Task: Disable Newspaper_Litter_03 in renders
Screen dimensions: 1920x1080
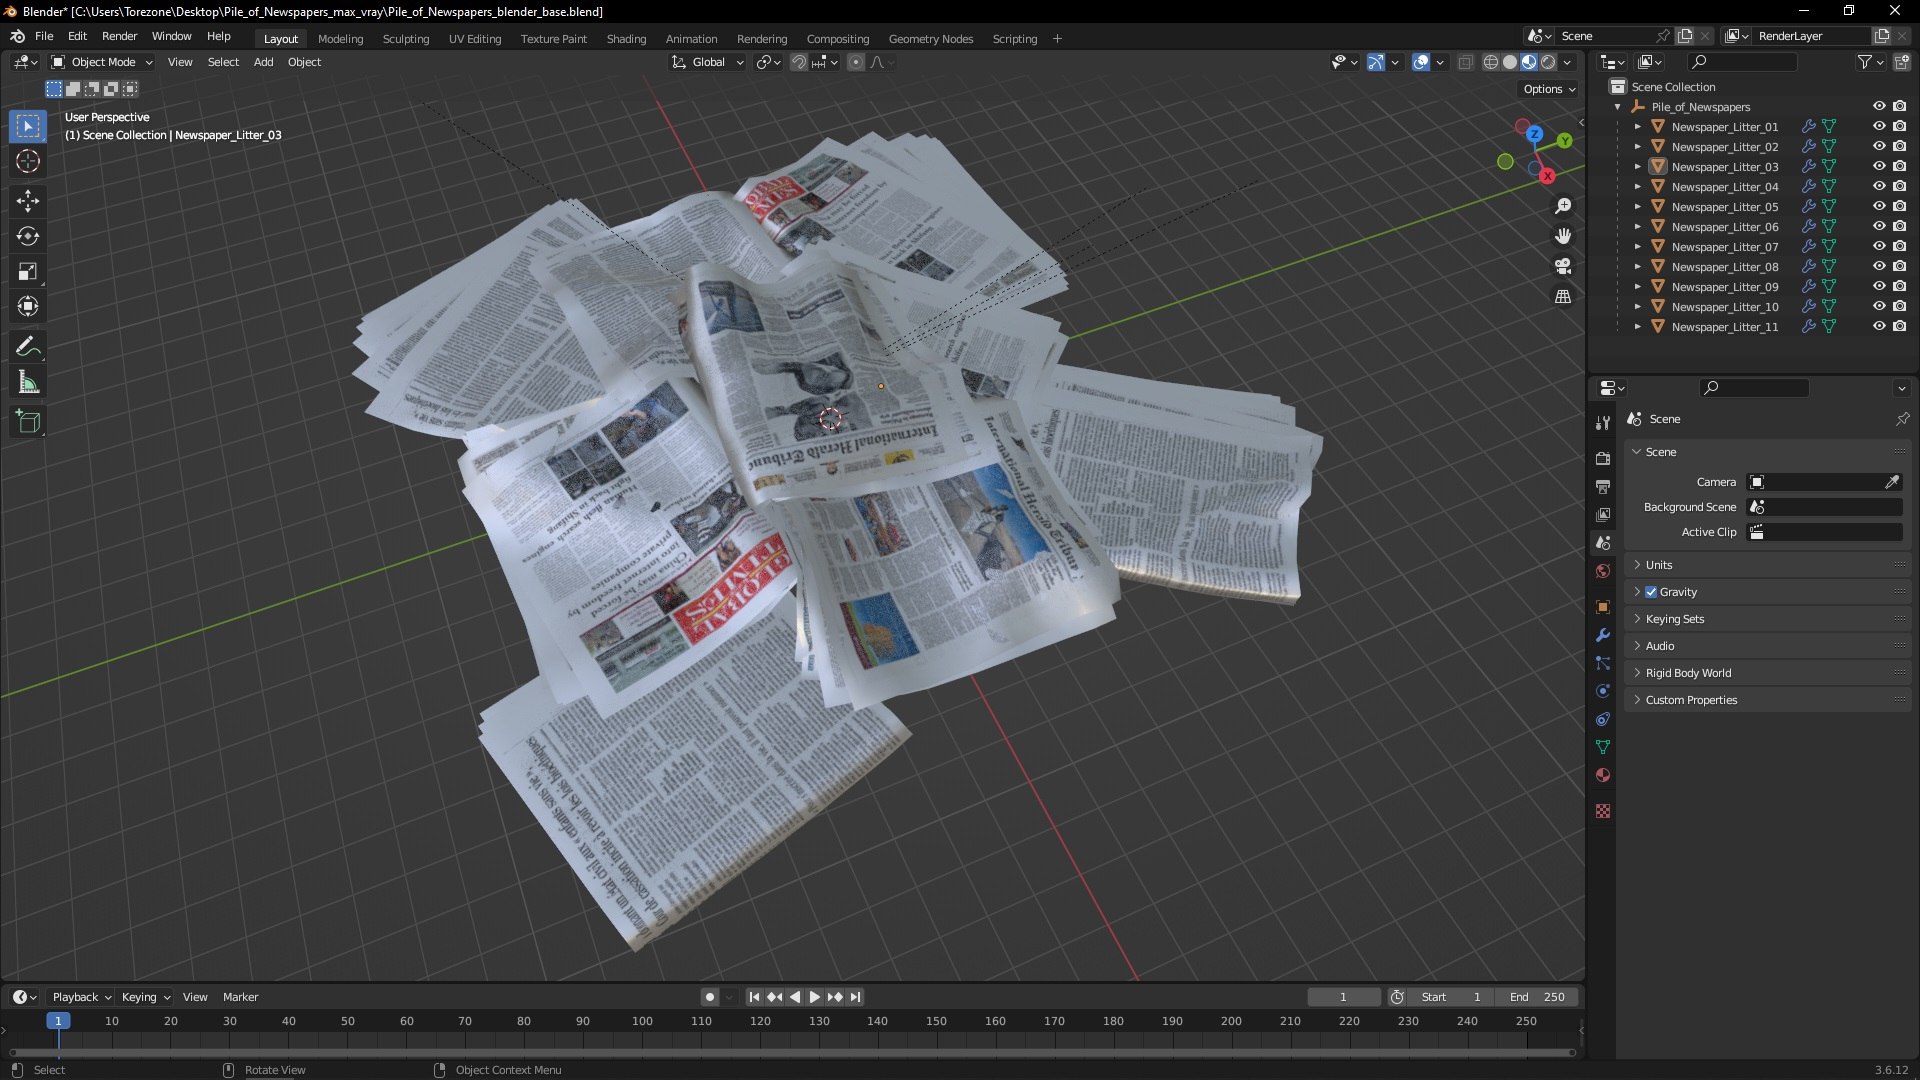Action: (1900, 167)
